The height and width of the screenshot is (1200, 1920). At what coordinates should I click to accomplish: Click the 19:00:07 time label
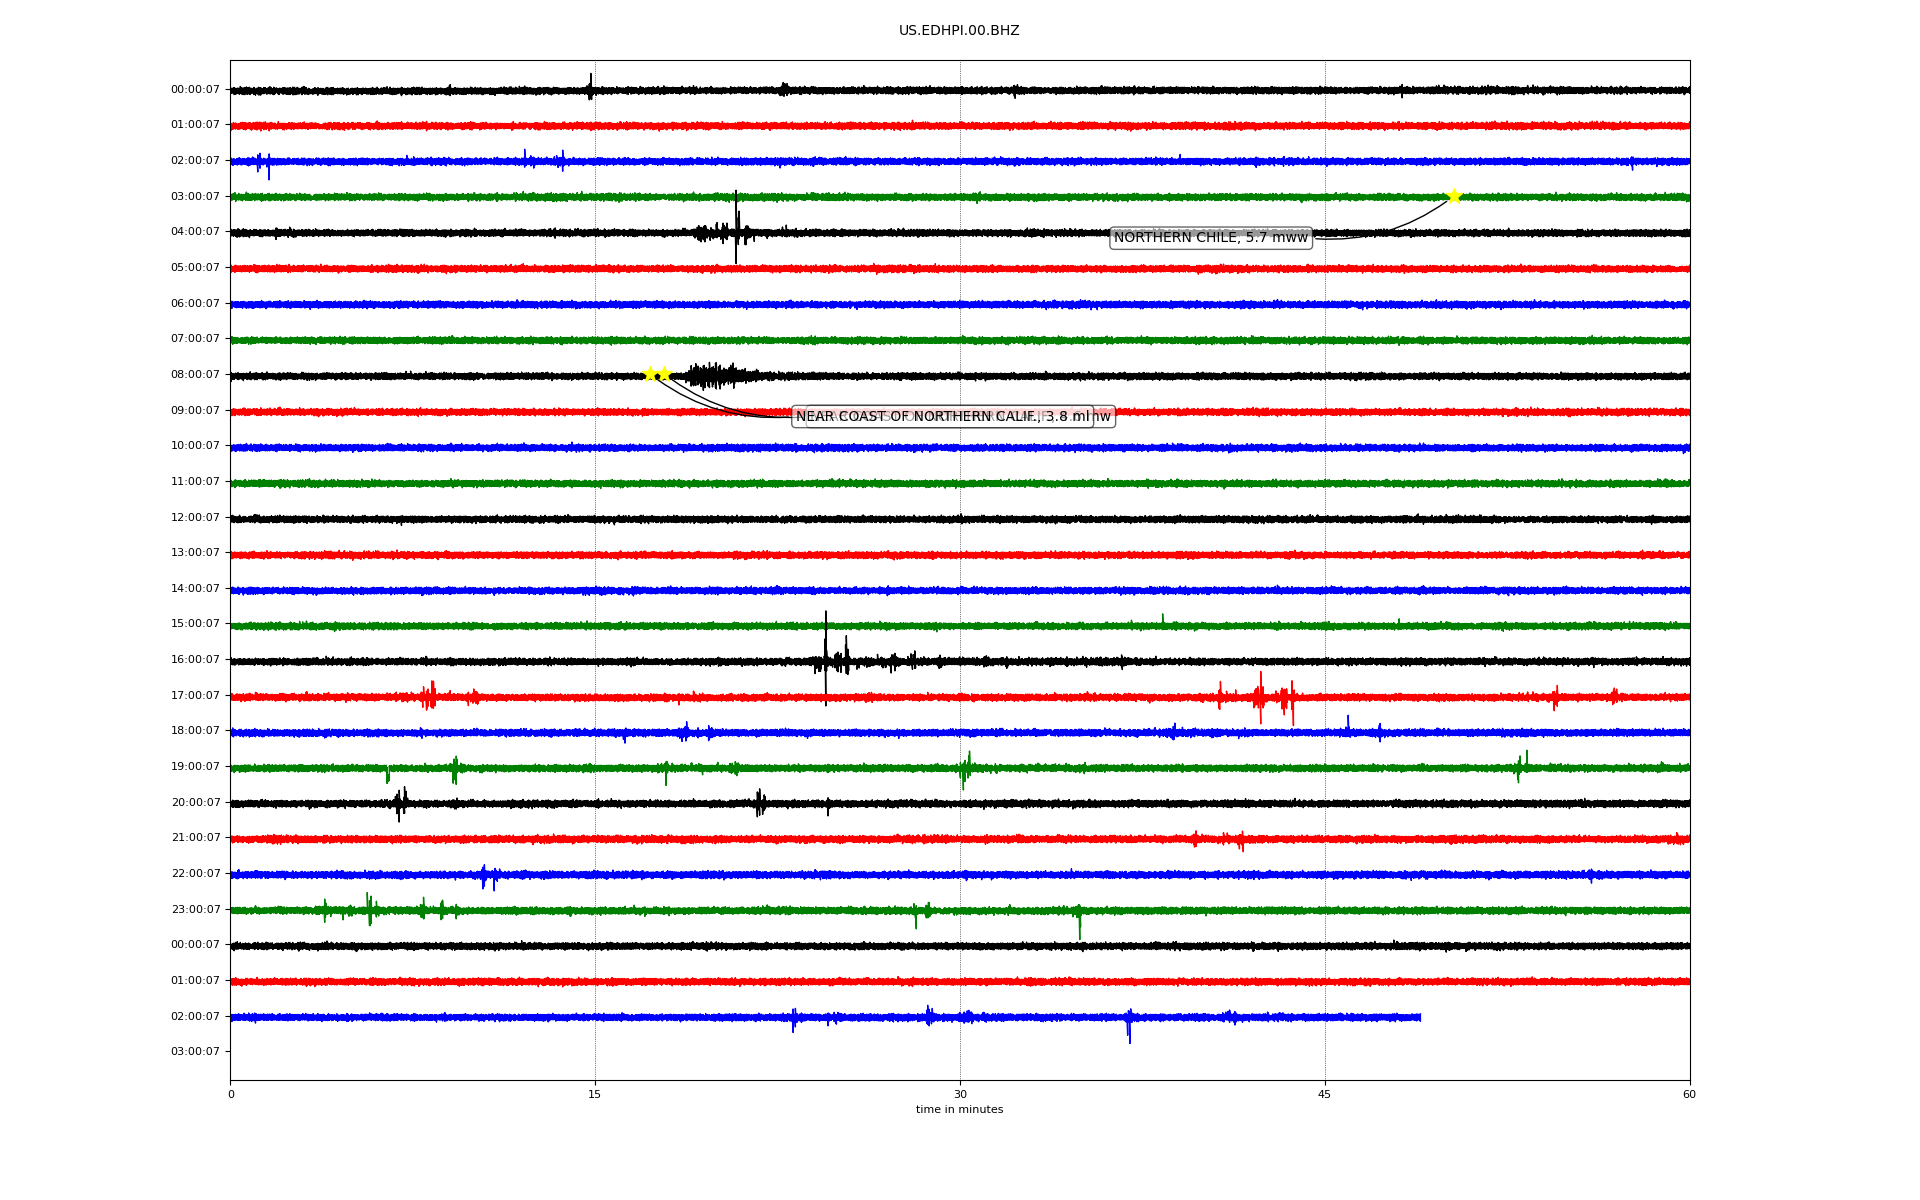(195, 767)
